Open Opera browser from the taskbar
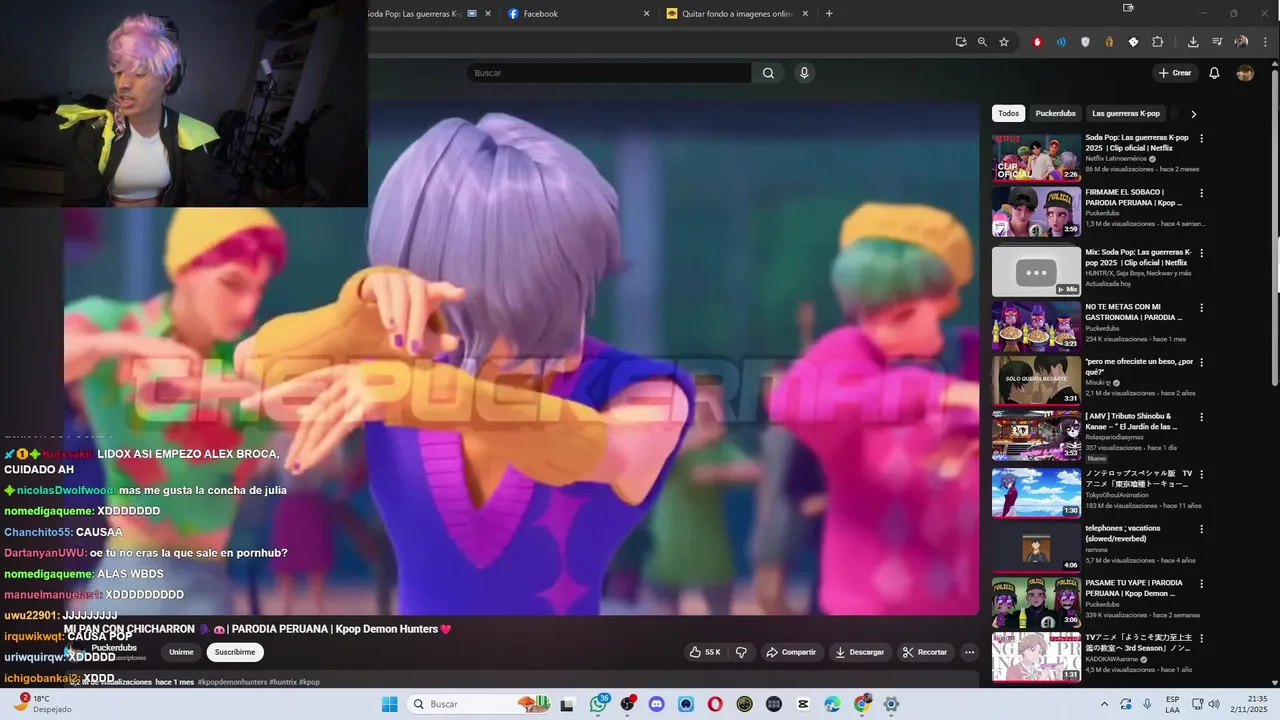Viewport: 1280px width, 720px height. click(715, 704)
